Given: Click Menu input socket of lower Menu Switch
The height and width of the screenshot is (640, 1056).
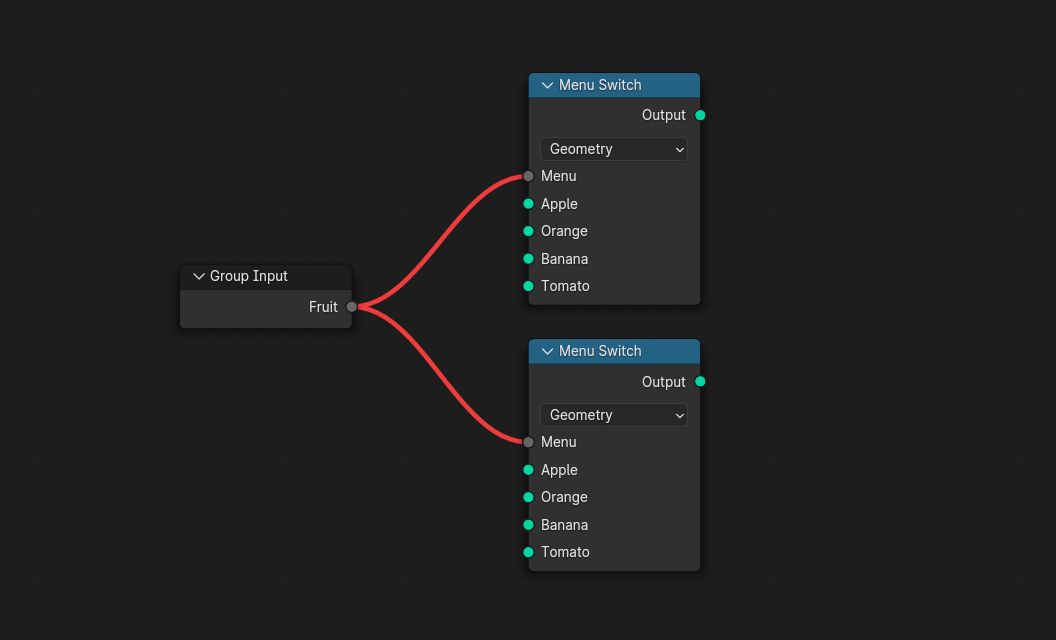Looking at the screenshot, I should point(529,443).
